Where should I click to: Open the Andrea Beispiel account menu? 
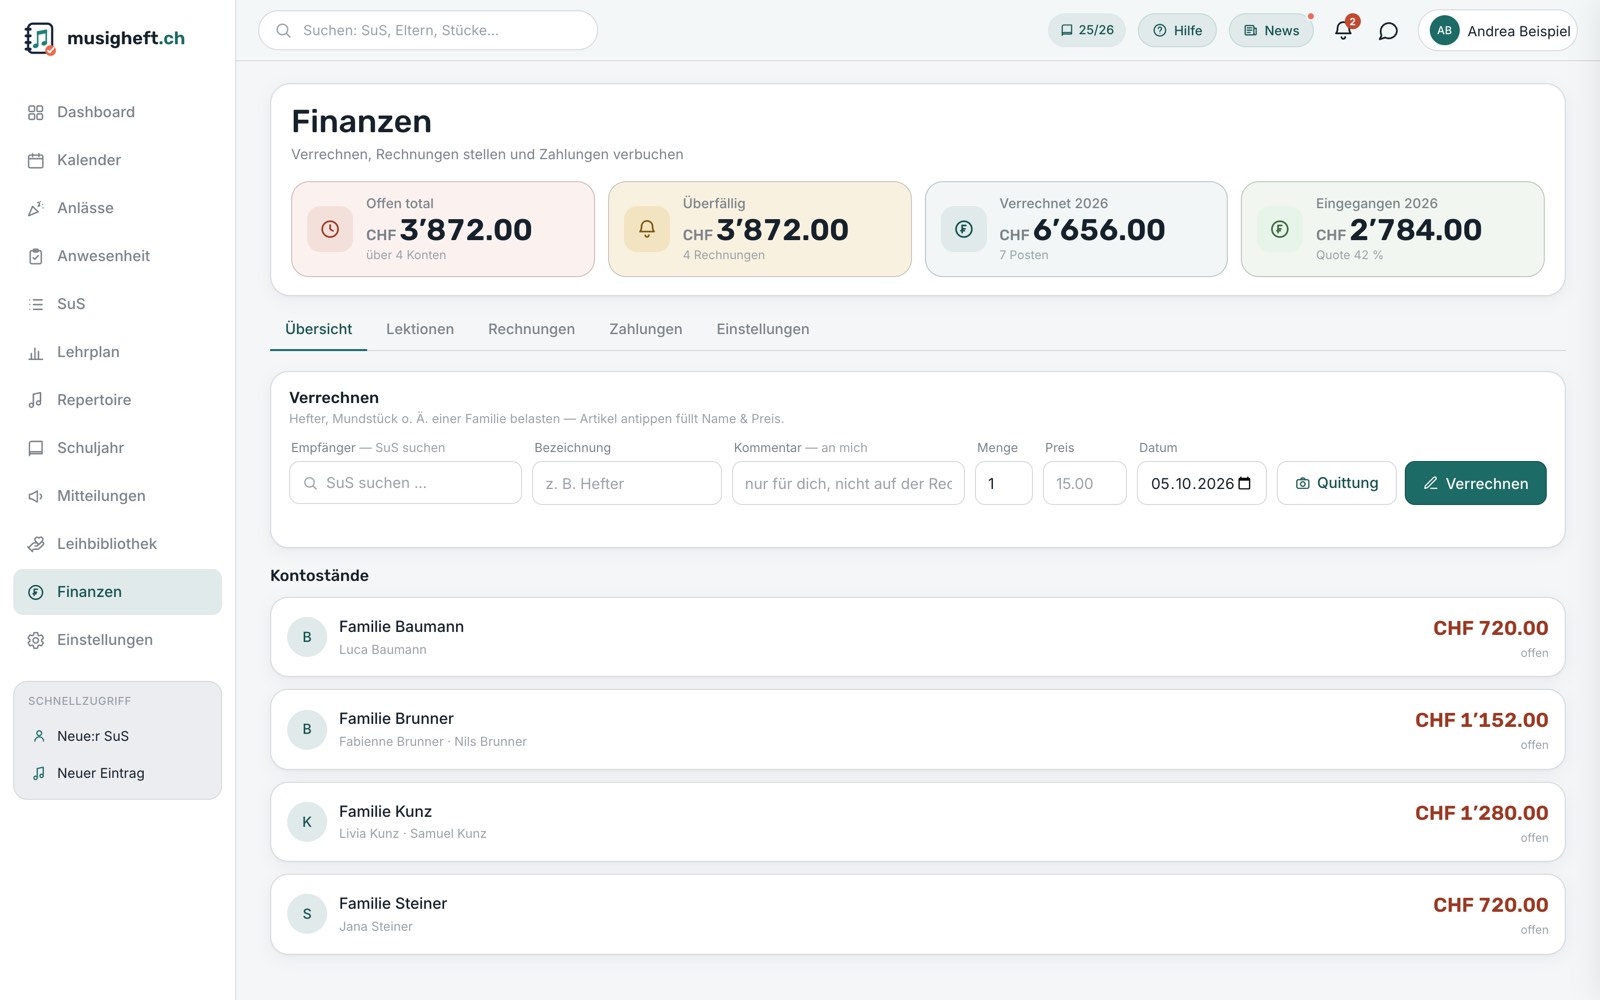[x=1497, y=31]
